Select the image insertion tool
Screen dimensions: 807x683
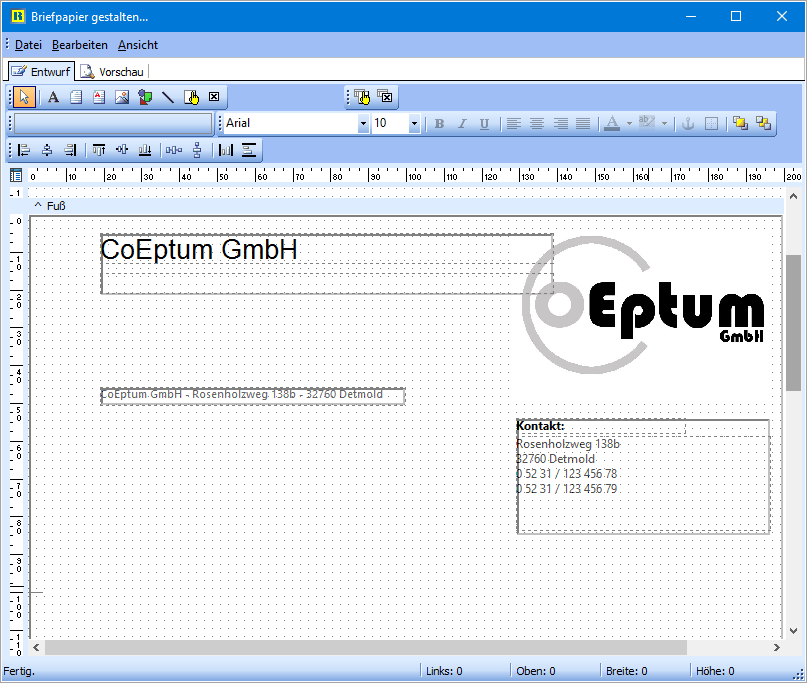pyautogui.click(x=121, y=97)
